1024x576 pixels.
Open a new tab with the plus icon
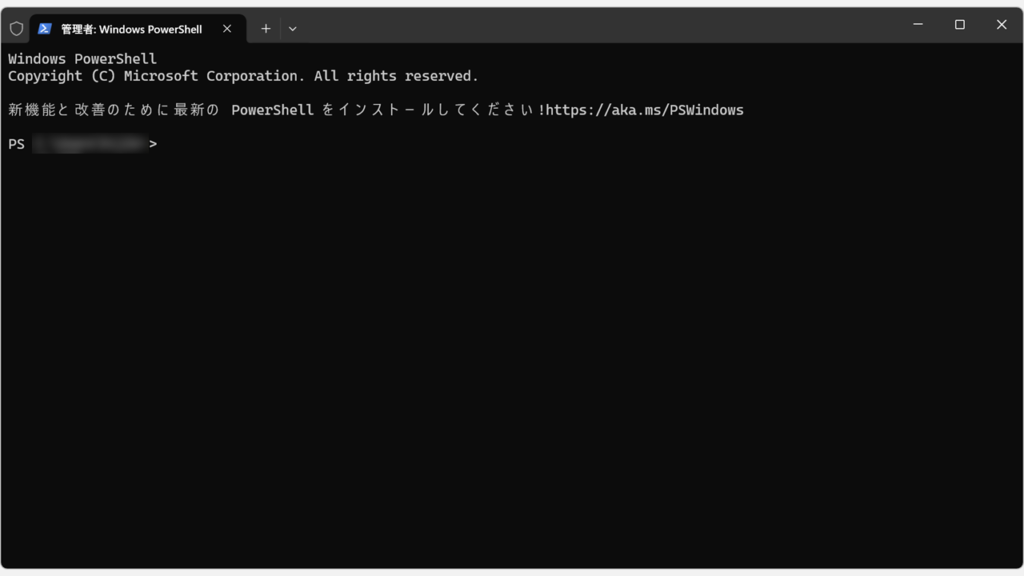coord(265,29)
